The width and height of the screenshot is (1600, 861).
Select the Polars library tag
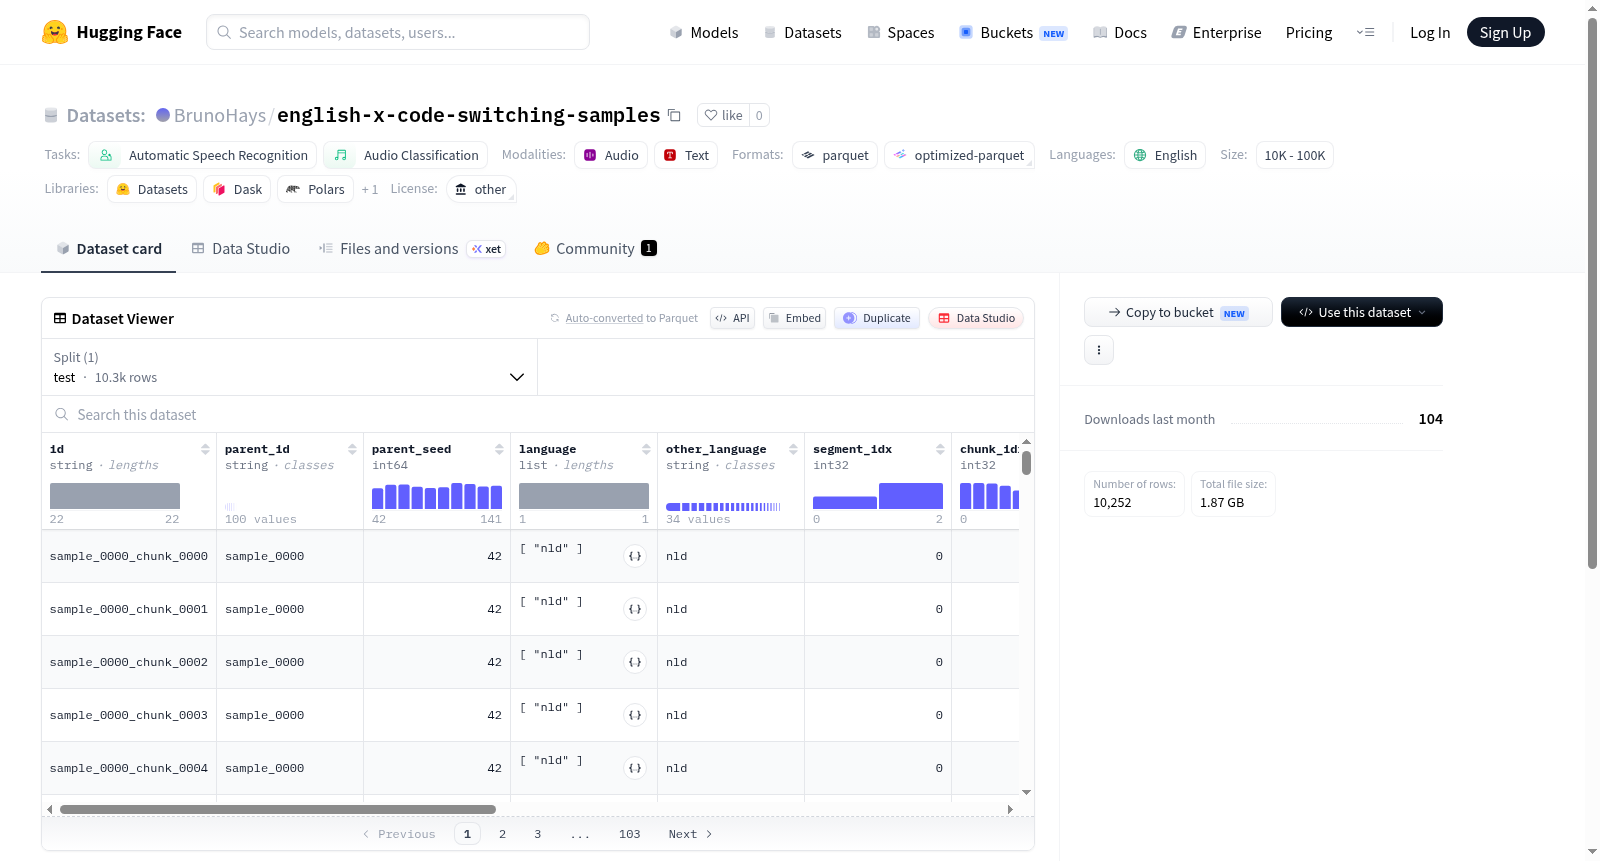pos(315,189)
